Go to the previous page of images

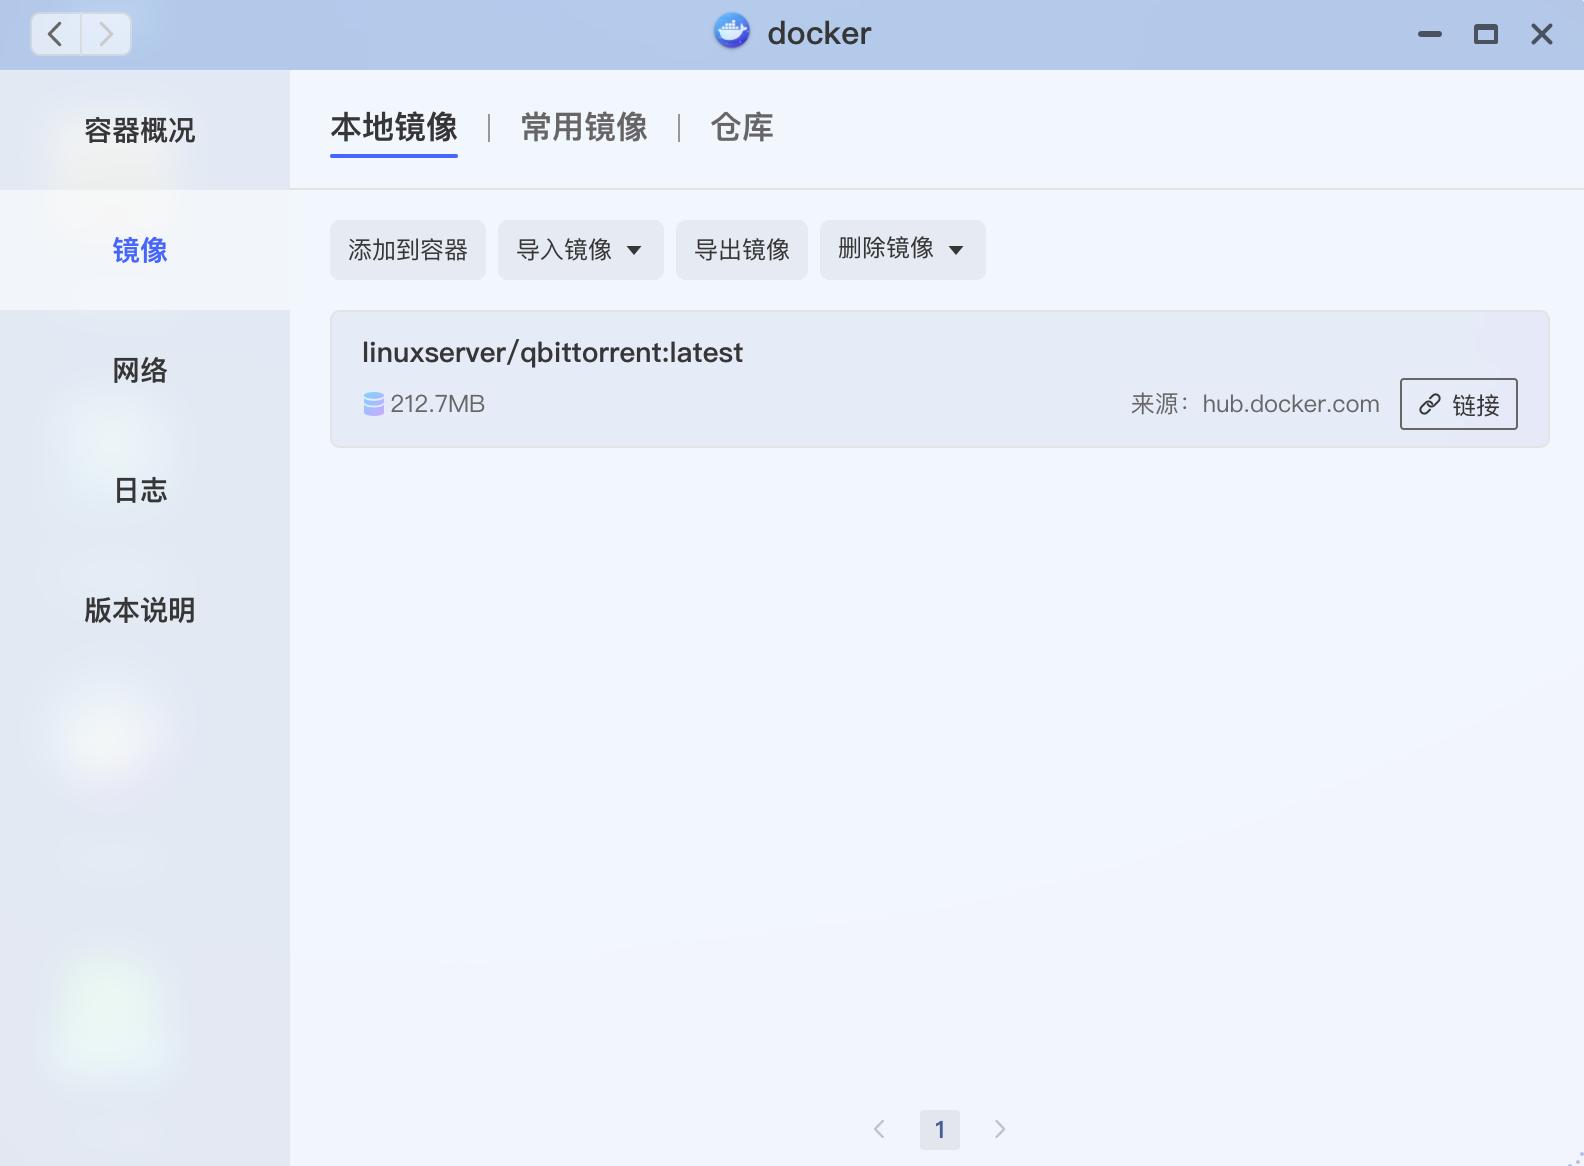(879, 1129)
